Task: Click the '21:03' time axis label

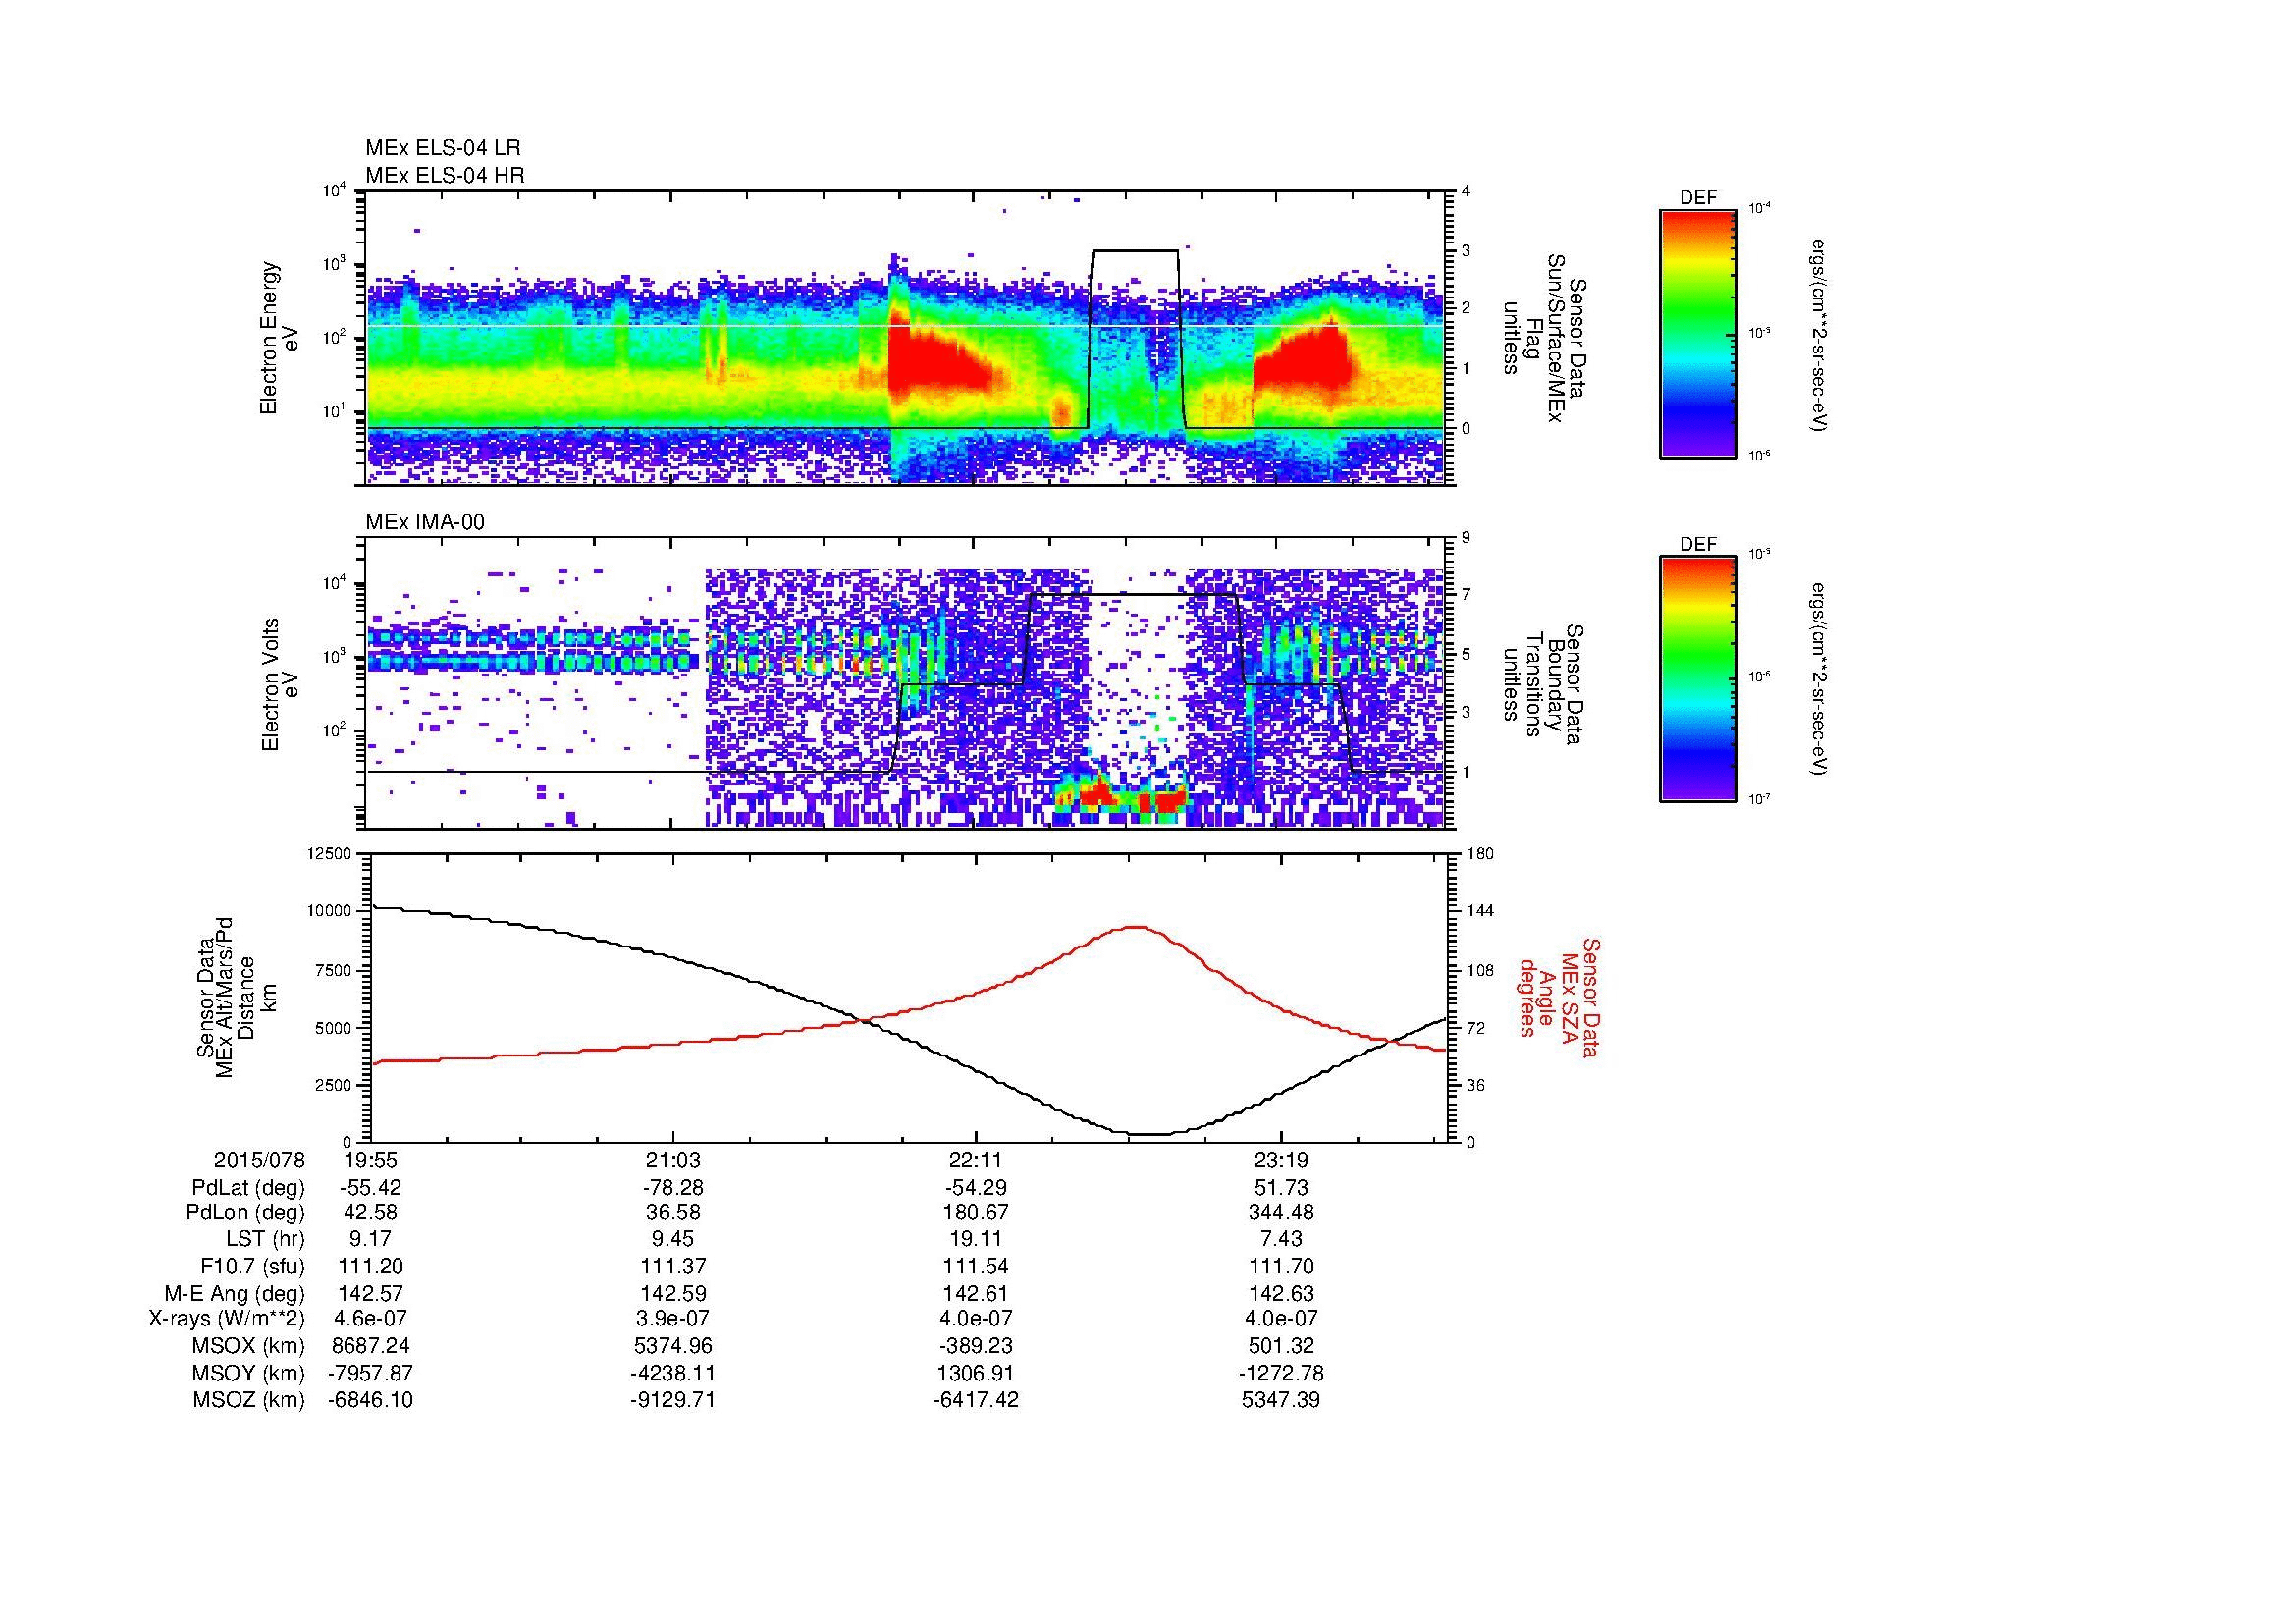Action: [x=673, y=1161]
